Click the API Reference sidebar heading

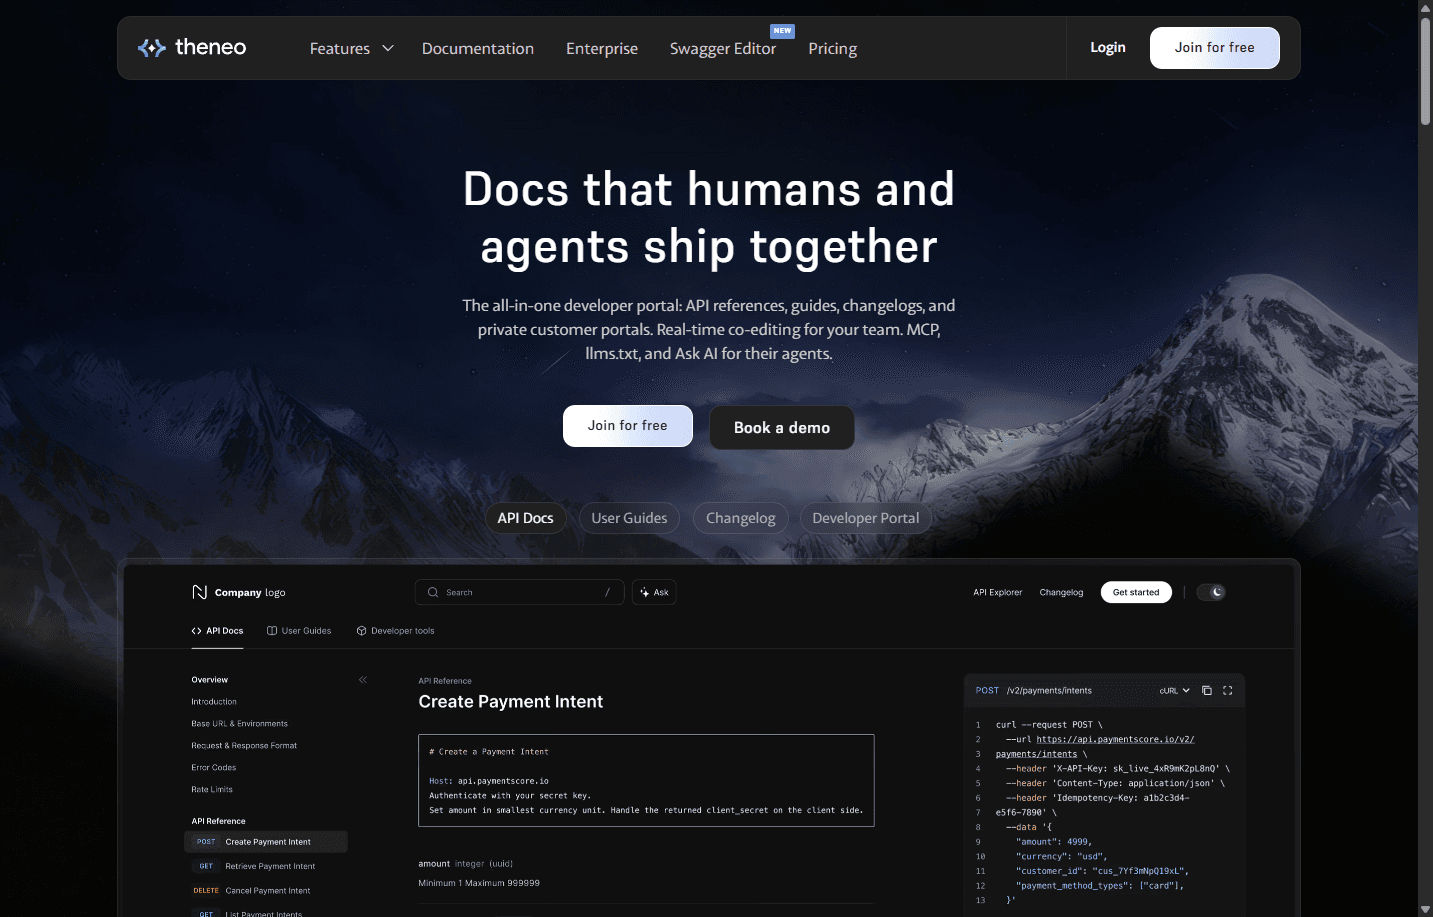pos(218,821)
